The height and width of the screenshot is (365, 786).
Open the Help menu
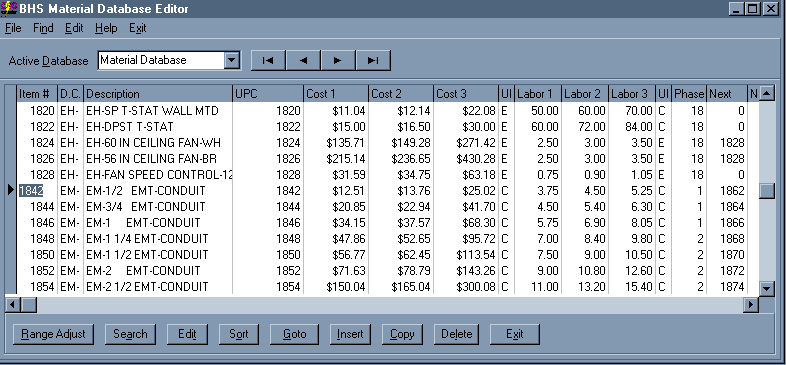tap(106, 28)
